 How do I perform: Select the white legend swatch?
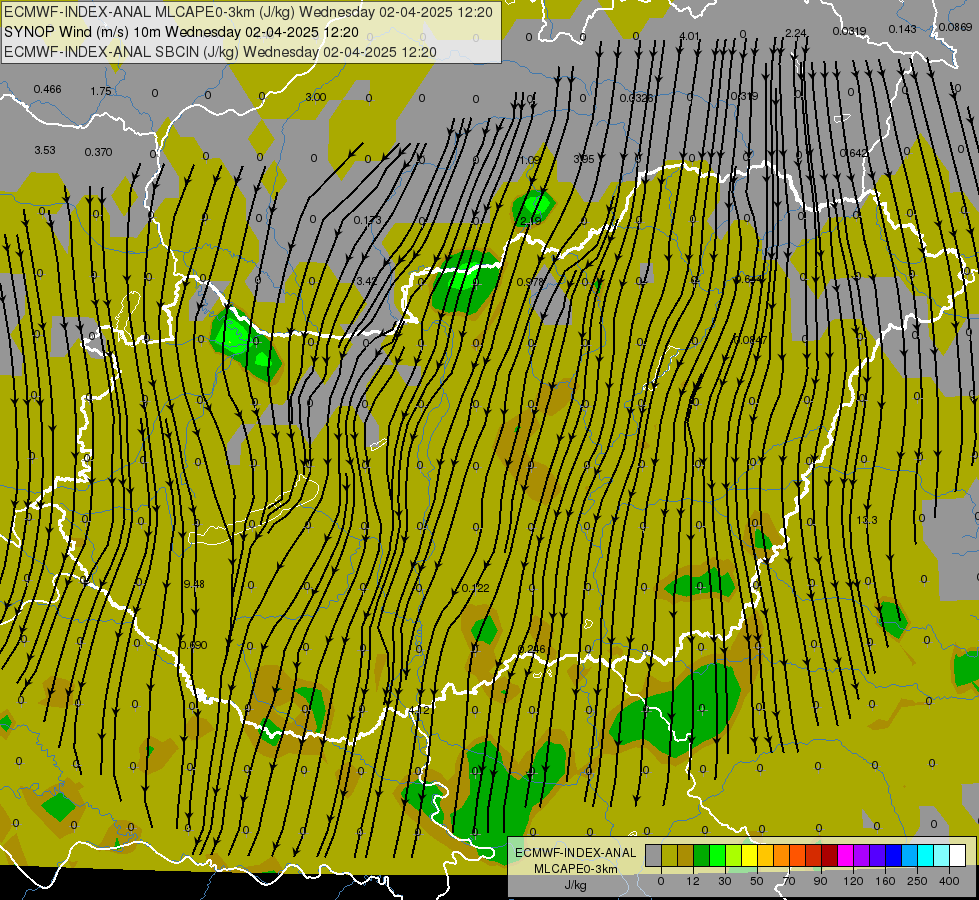958,855
